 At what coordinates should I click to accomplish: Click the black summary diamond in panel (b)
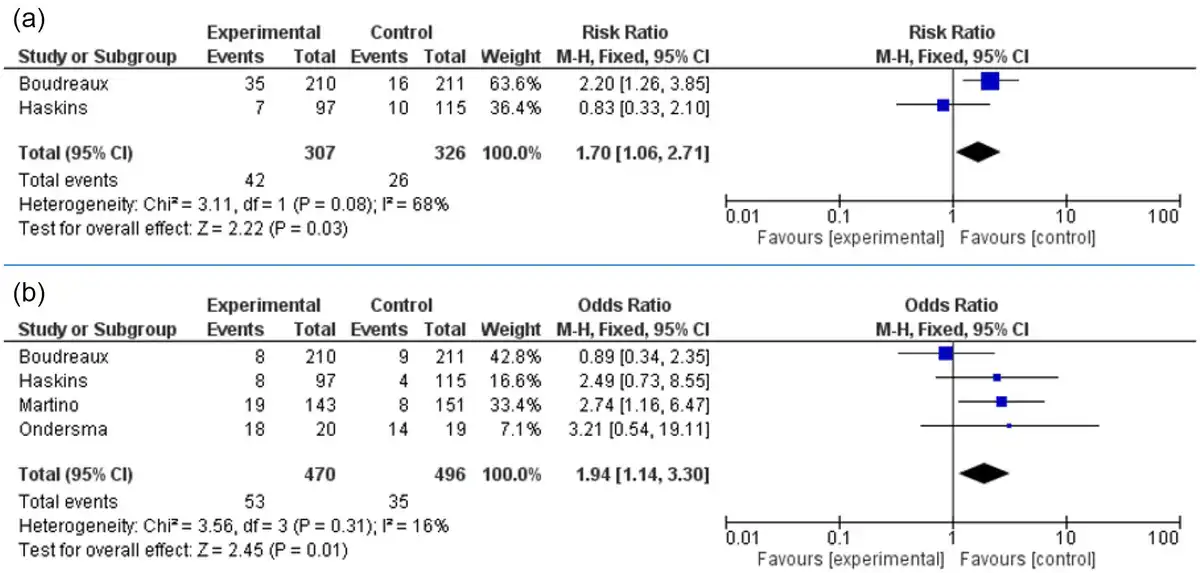[x=985, y=473]
